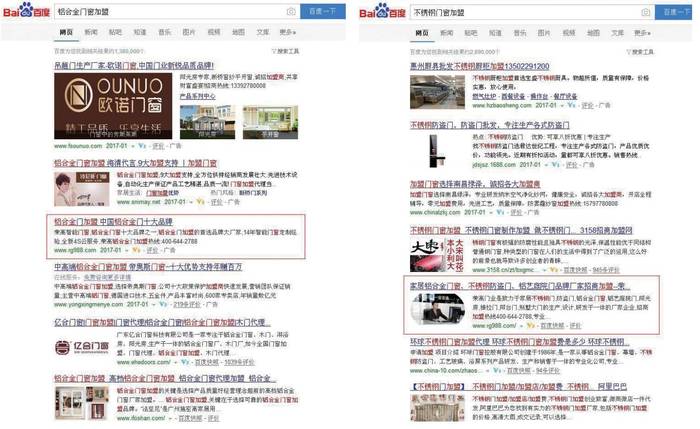Select the 图片 tab on the left page
This screenshot has height=429, width=700.
coord(189,32)
